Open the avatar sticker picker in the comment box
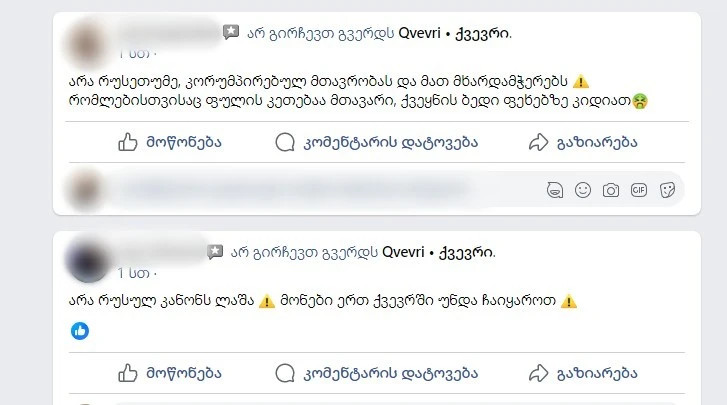This screenshot has width=727, height=405. point(555,190)
